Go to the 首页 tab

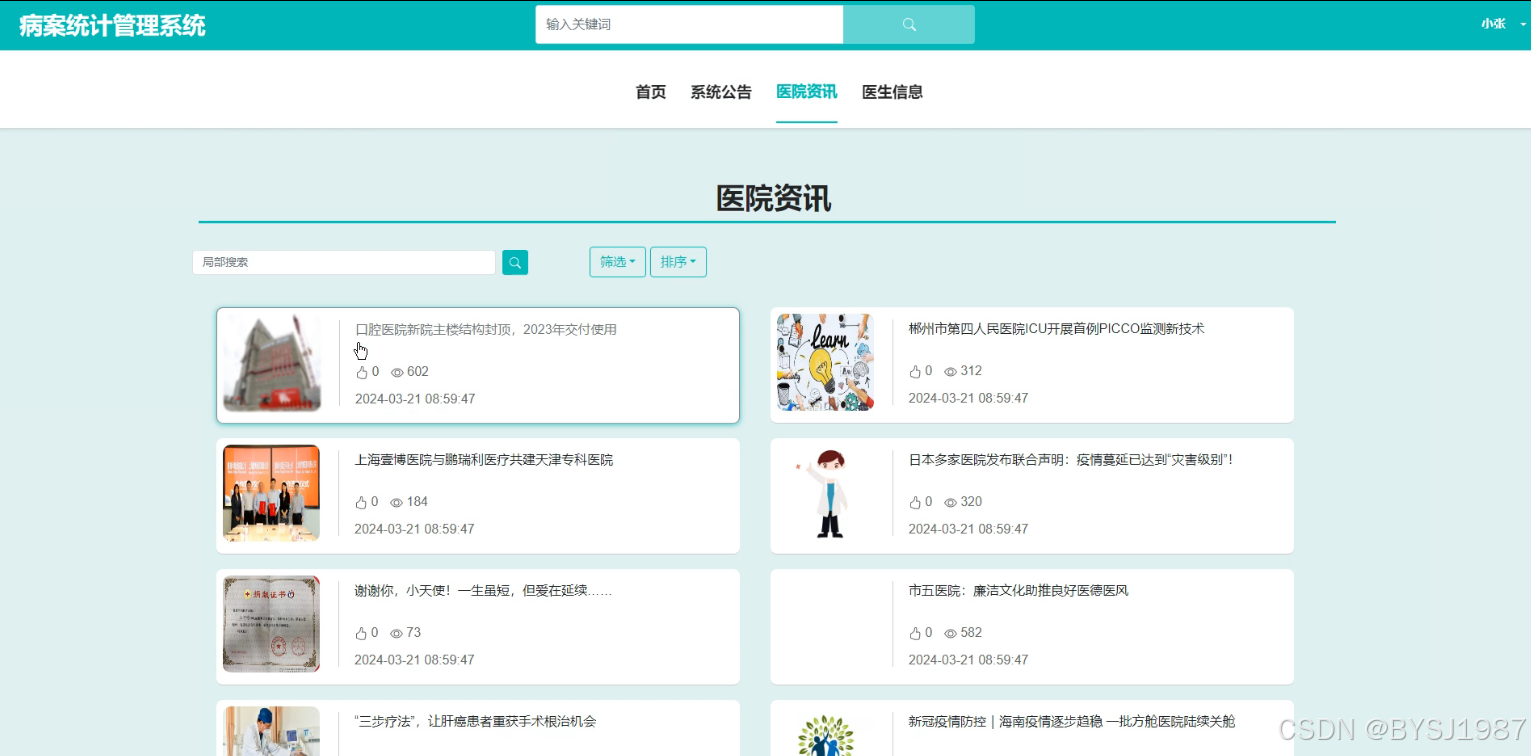coord(651,92)
